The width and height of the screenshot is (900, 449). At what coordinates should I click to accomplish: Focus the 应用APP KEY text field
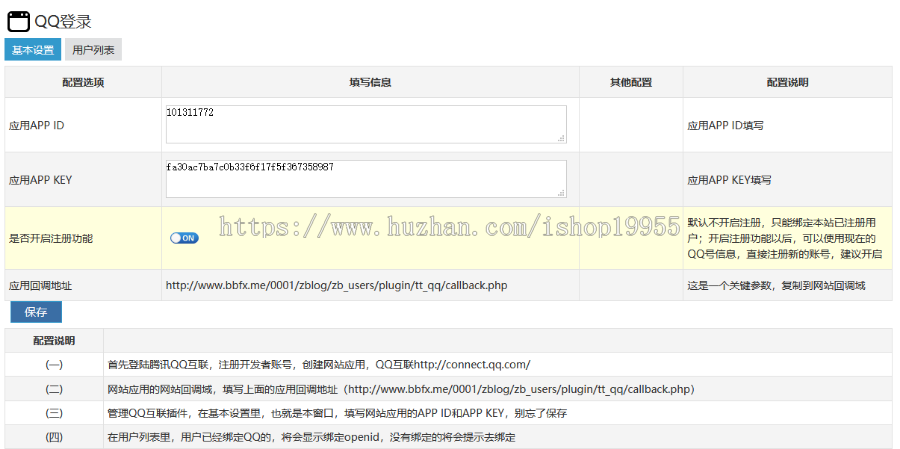point(366,179)
